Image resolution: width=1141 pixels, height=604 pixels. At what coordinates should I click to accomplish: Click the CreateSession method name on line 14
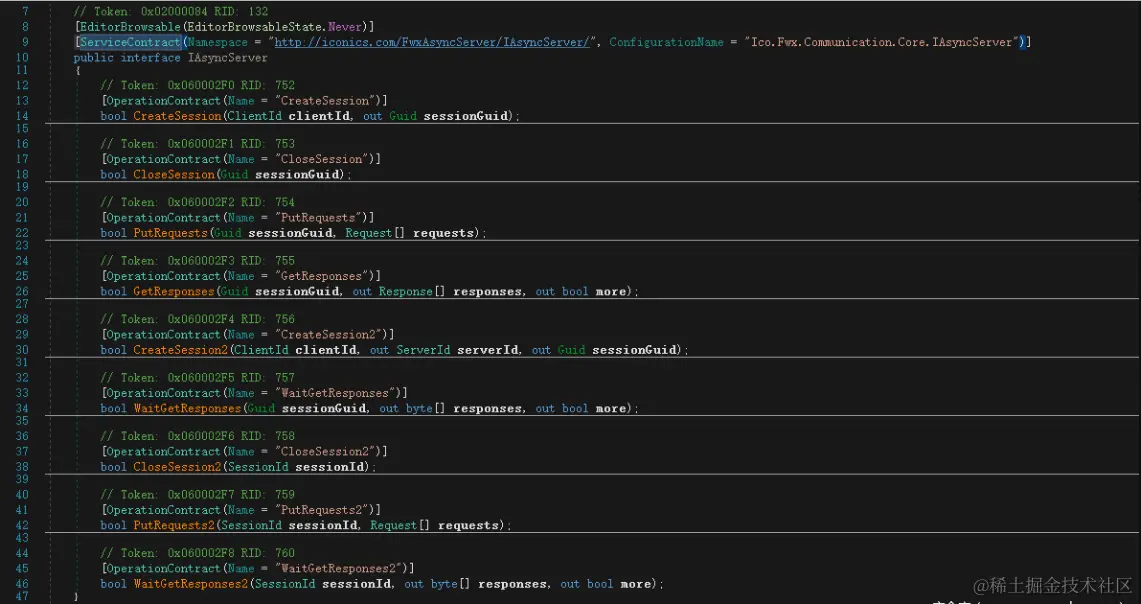click(x=177, y=116)
